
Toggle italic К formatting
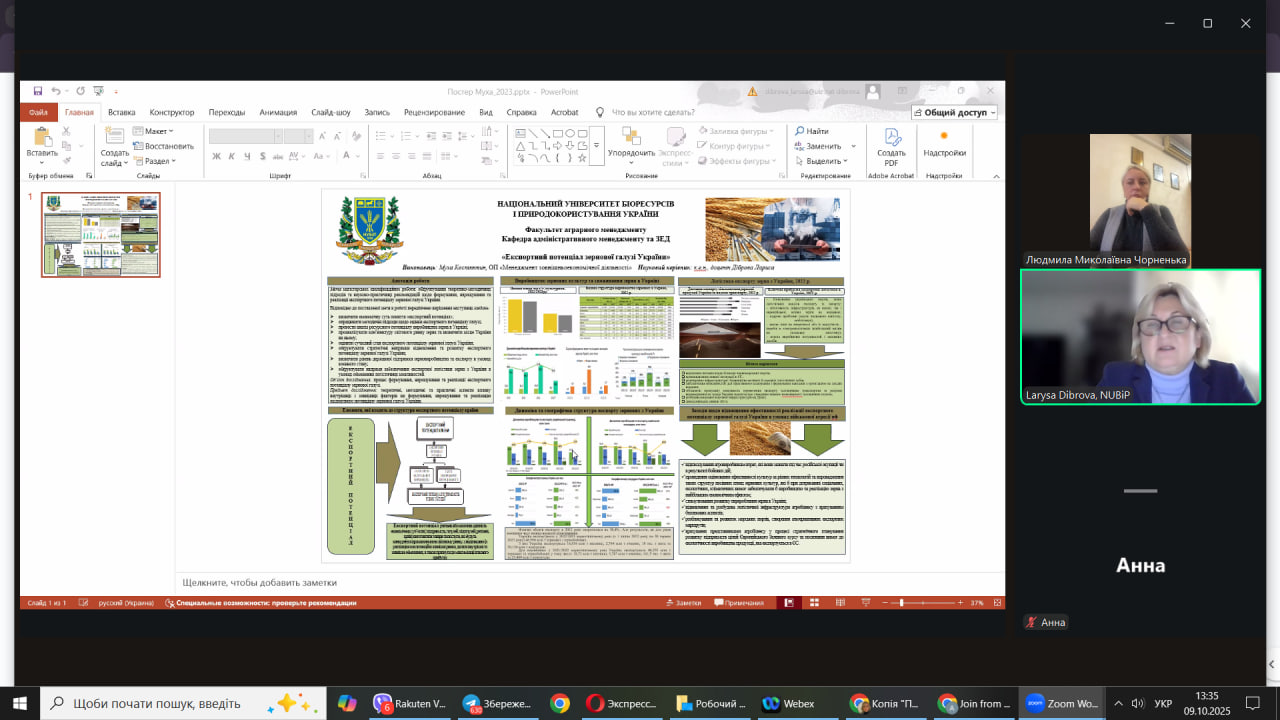pos(231,156)
